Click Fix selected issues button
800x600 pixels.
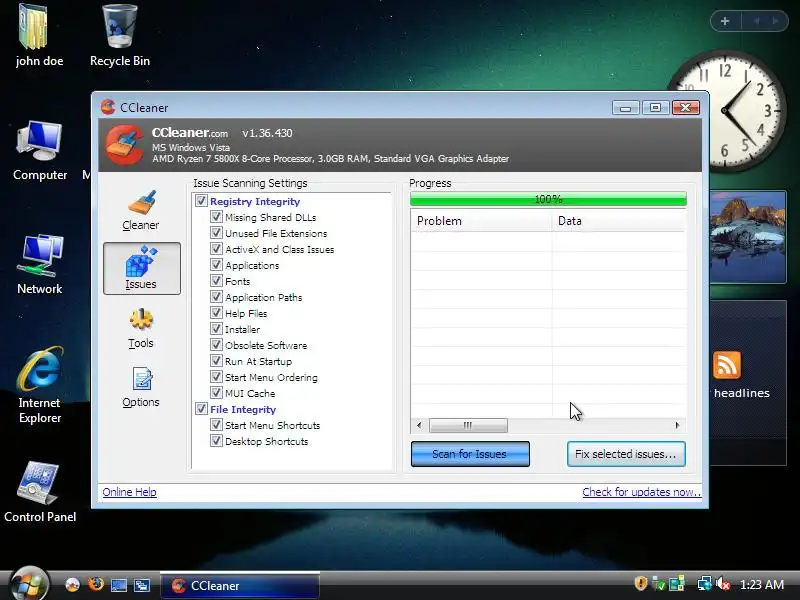pyautogui.click(x=626, y=454)
